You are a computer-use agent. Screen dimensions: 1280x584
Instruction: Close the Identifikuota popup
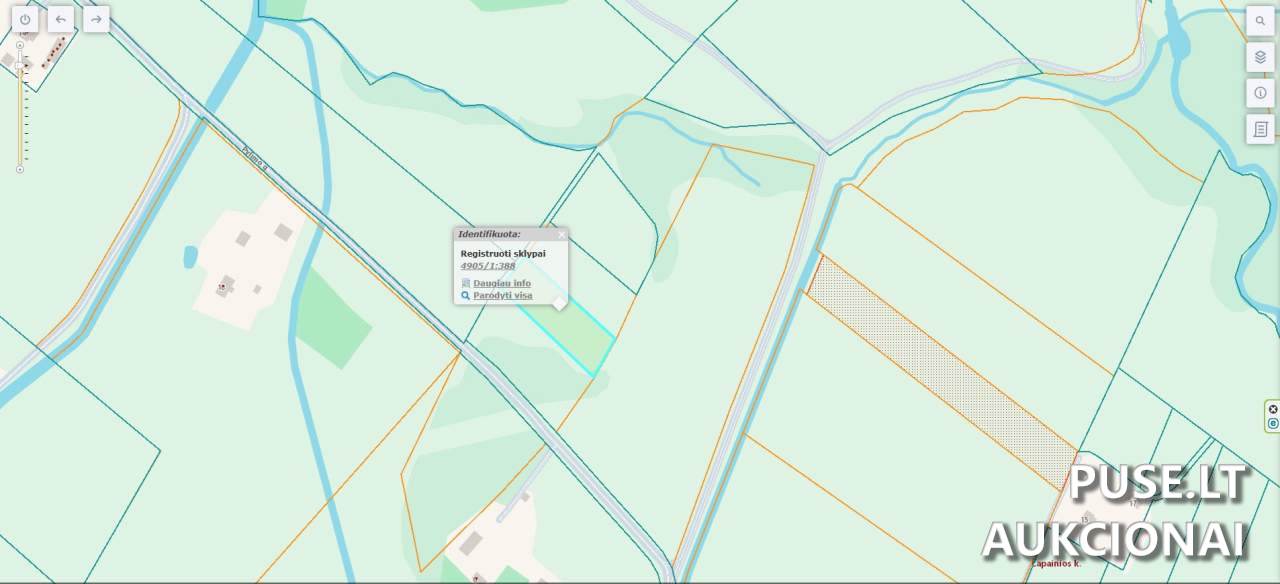tap(561, 235)
